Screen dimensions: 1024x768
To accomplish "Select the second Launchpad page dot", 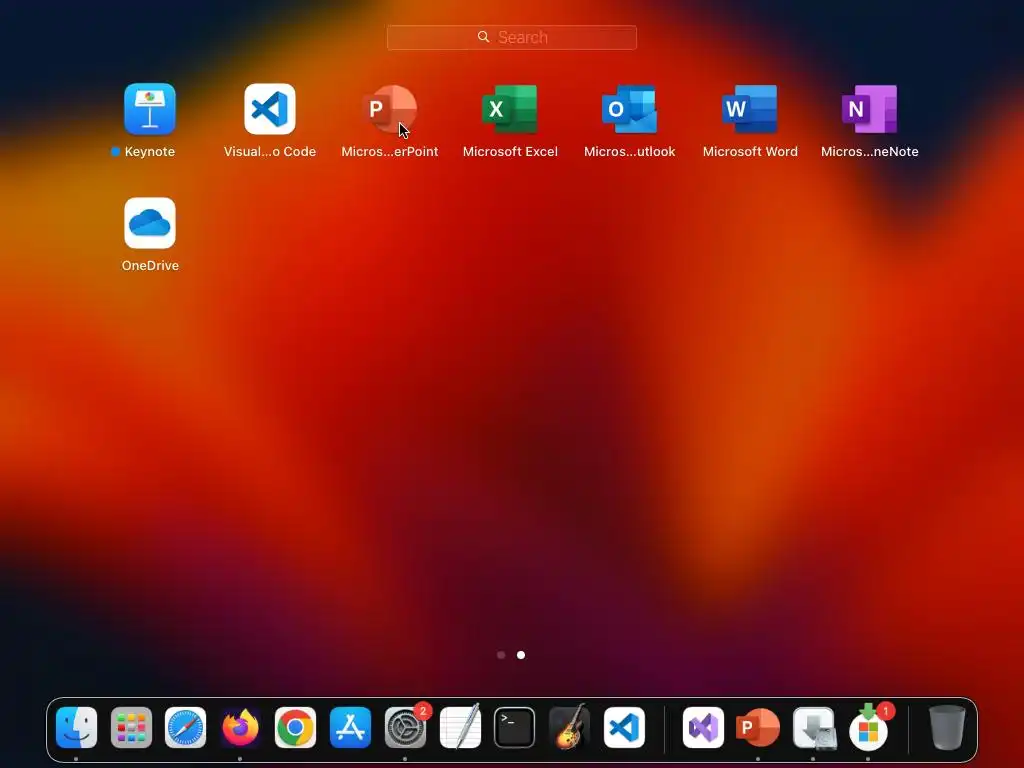I will (x=520, y=655).
